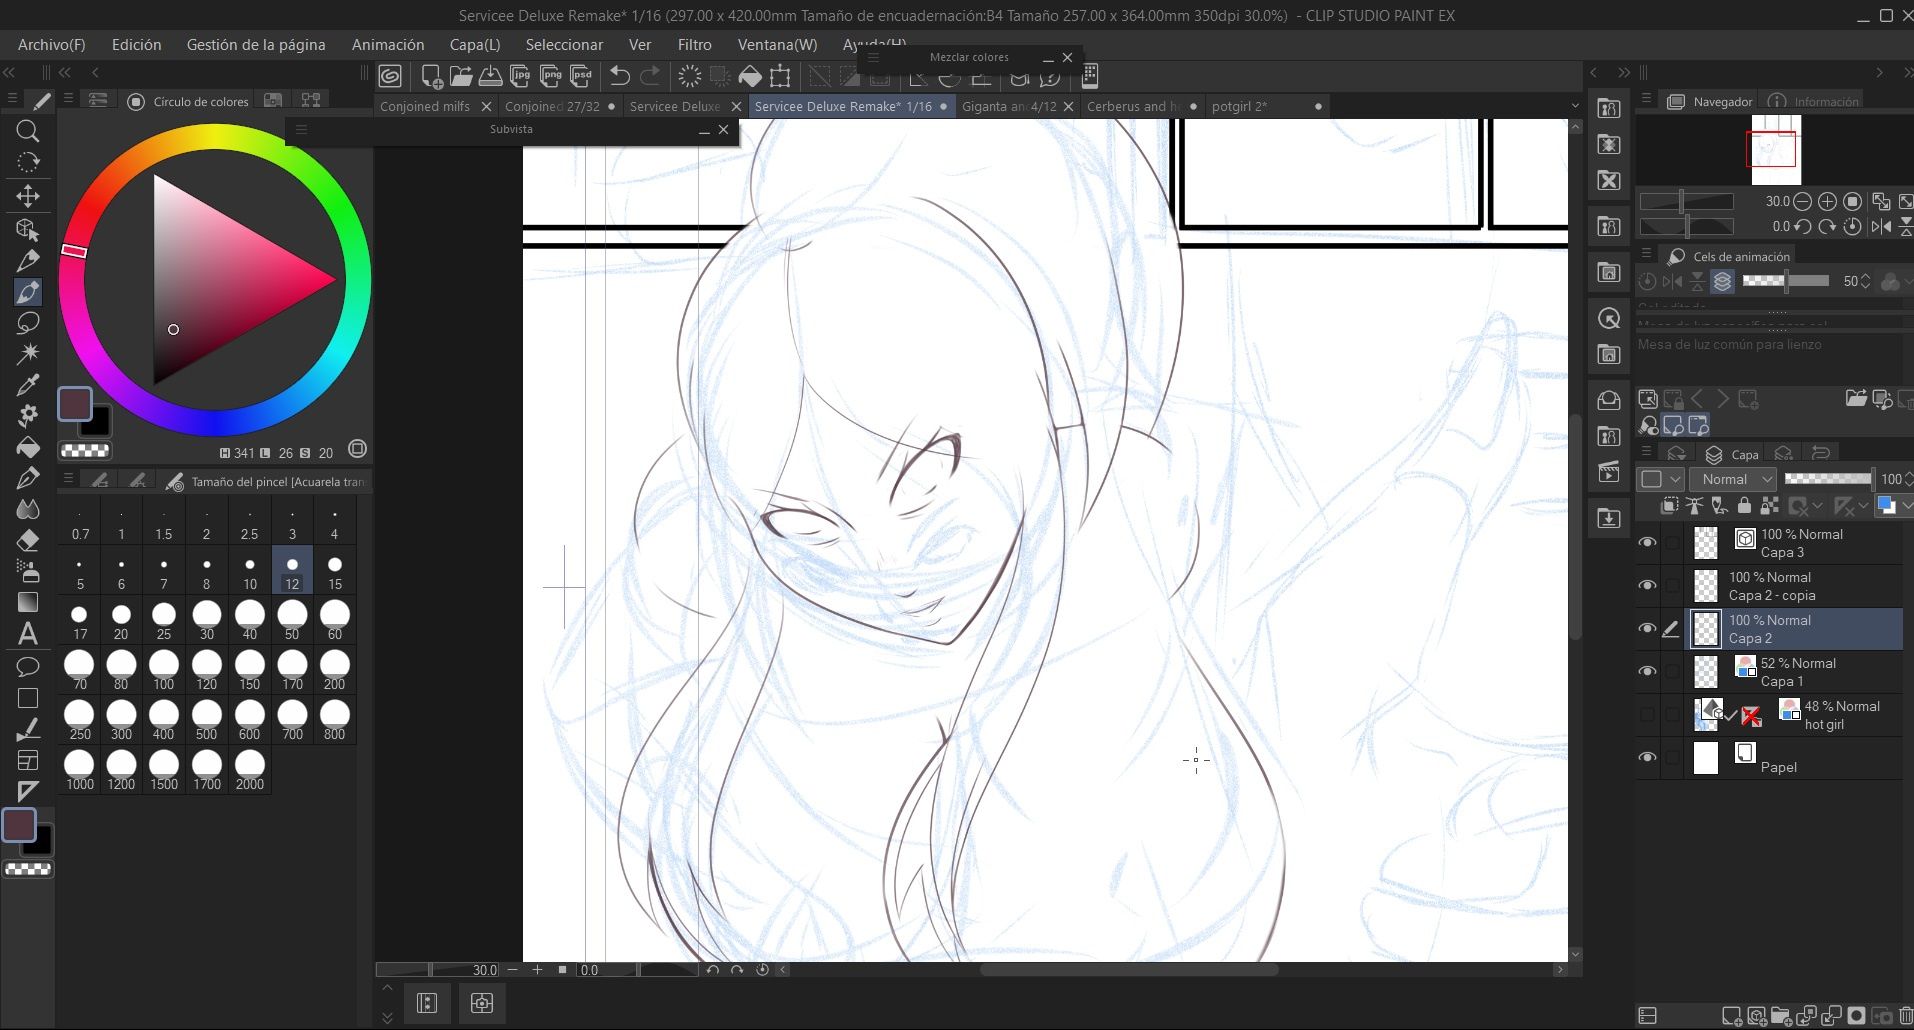Collapse the left tool palette dock
This screenshot has width=1914, height=1030.
(9, 72)
